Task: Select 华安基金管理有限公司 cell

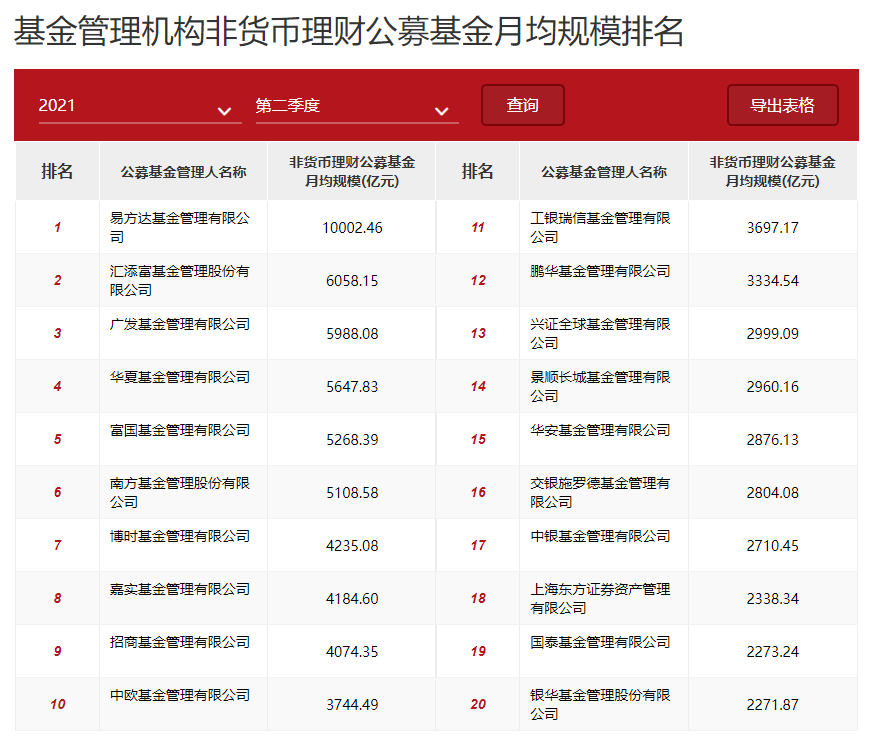Action: click(604, 439)
